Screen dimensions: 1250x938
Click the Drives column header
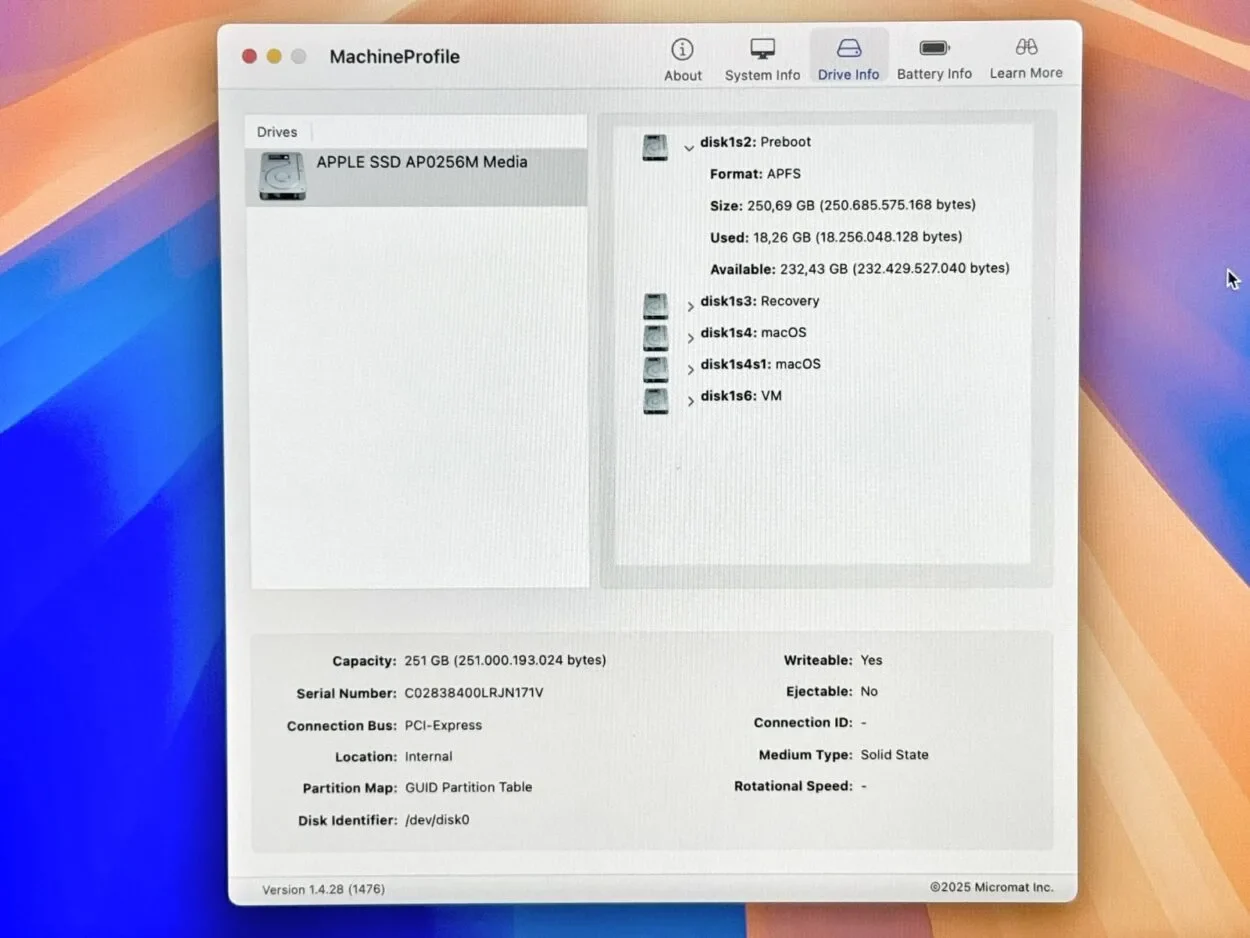pos(277,132)
